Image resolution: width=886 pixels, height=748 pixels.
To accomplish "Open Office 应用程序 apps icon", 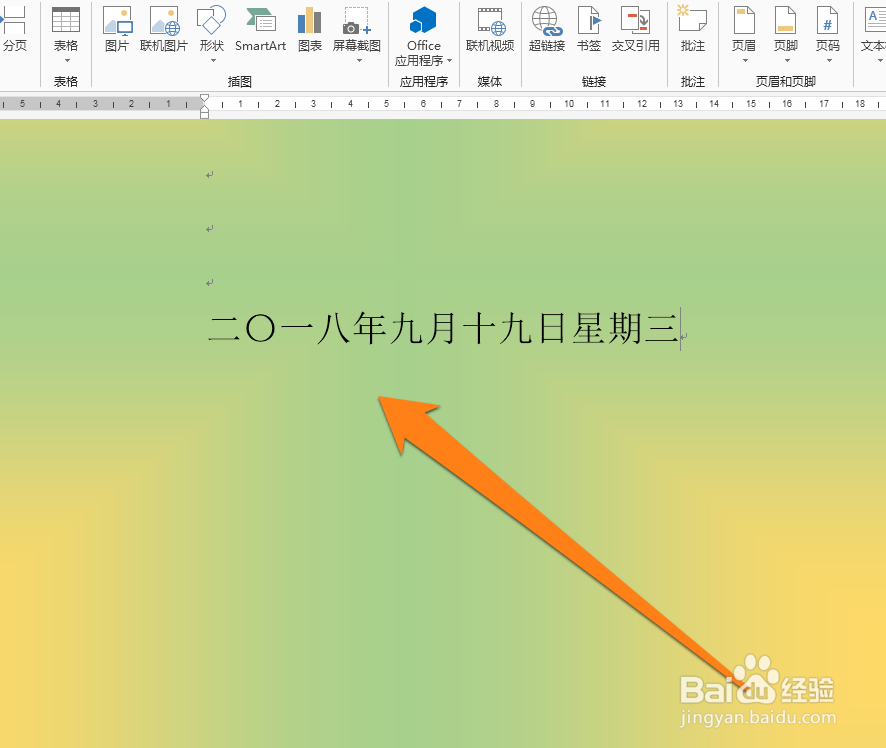I will pyautogui.click(x=423, y=20).
